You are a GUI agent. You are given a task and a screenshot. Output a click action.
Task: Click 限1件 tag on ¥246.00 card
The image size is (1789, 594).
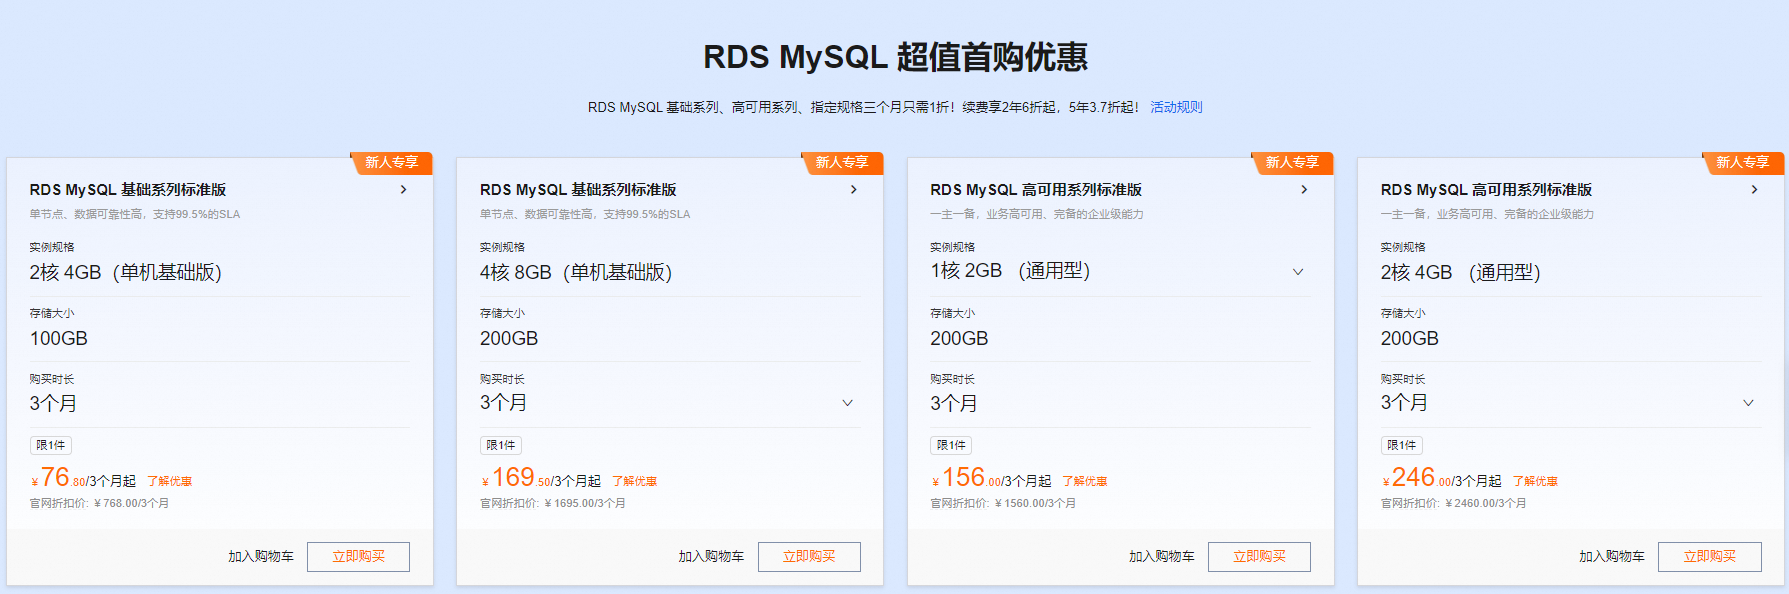(x=1402, y=446)
